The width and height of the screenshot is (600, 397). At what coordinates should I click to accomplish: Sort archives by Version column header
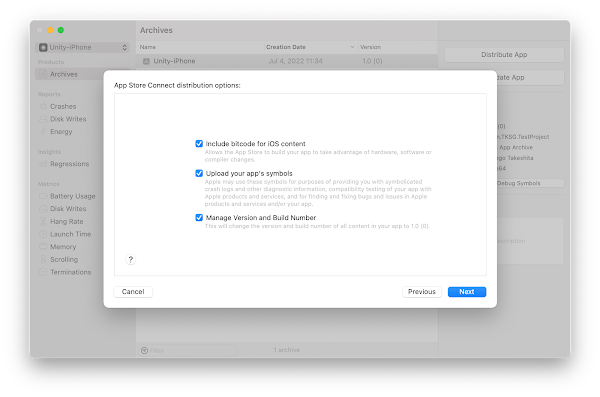pyautogui.click(x=398, y=47)
